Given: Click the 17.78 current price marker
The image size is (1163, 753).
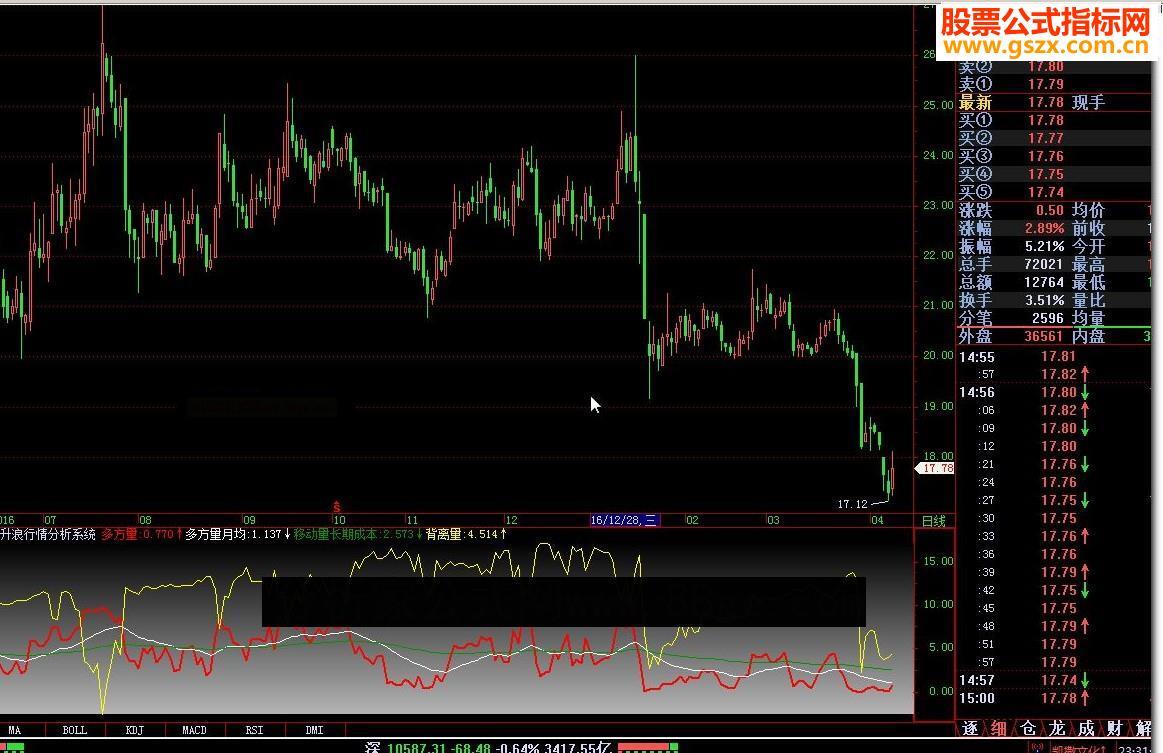Looking at the screenshot, I should point(937,468).
